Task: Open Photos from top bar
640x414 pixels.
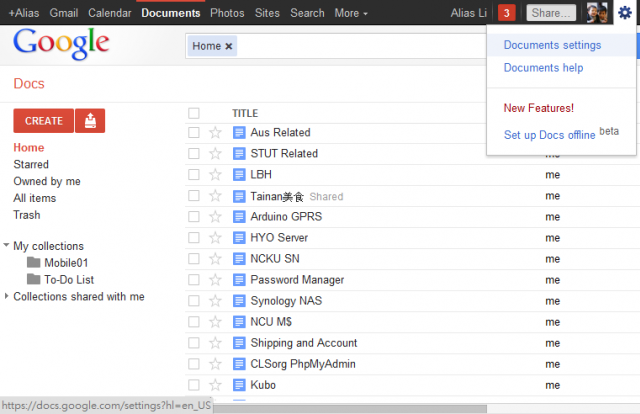Action: 227,13
